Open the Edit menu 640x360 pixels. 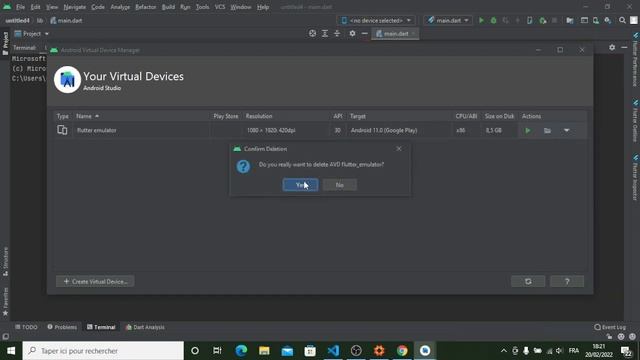click(36, 7)
